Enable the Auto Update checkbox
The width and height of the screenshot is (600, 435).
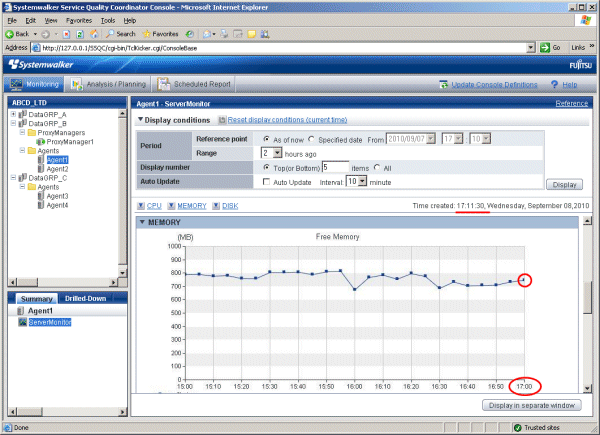(x=266, y=182)
